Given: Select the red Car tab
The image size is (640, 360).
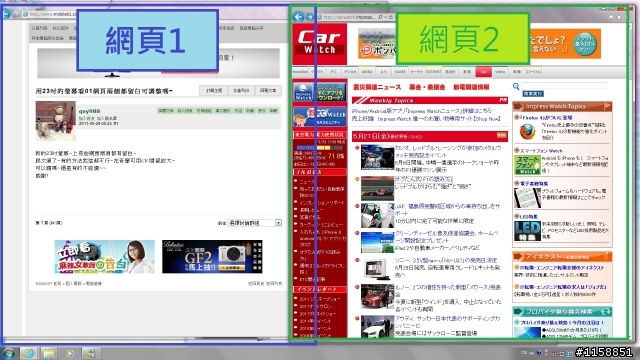Looking at the screenshot, I should click(x=483, y=71).
